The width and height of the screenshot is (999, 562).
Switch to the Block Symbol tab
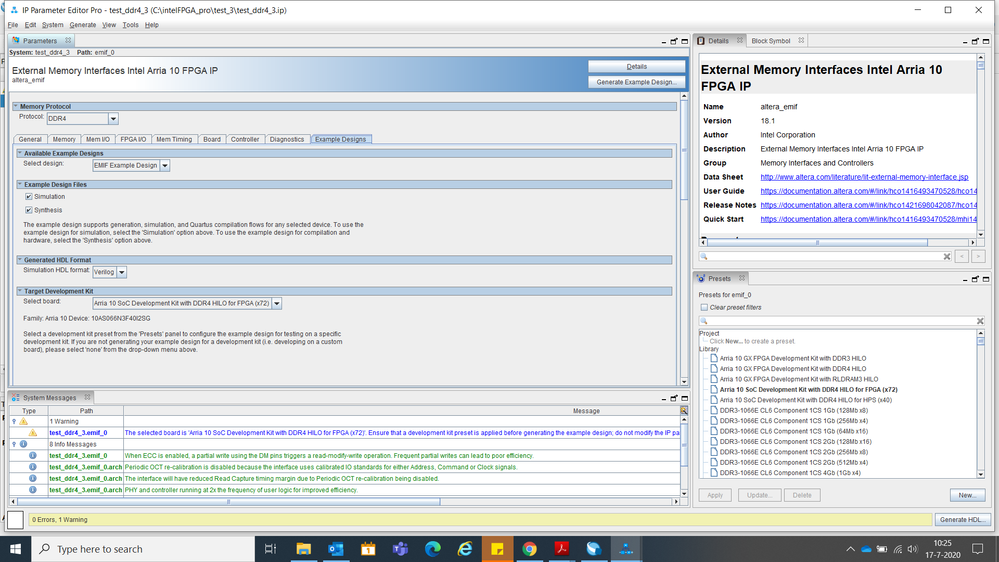pos(770,41)
